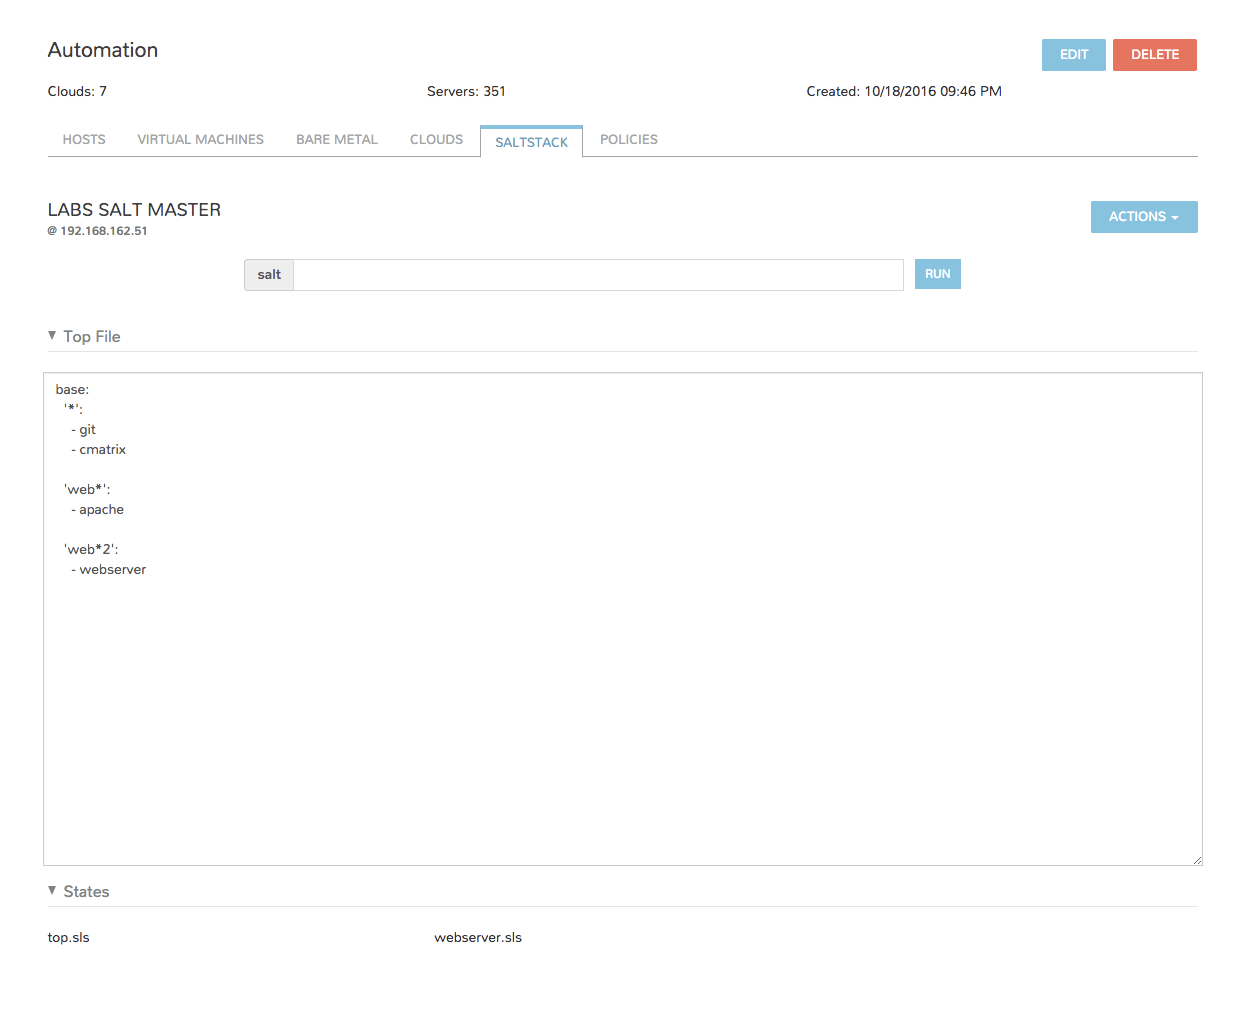
Task: Go to the BARE METAL tab
Action: click(336, 140)
